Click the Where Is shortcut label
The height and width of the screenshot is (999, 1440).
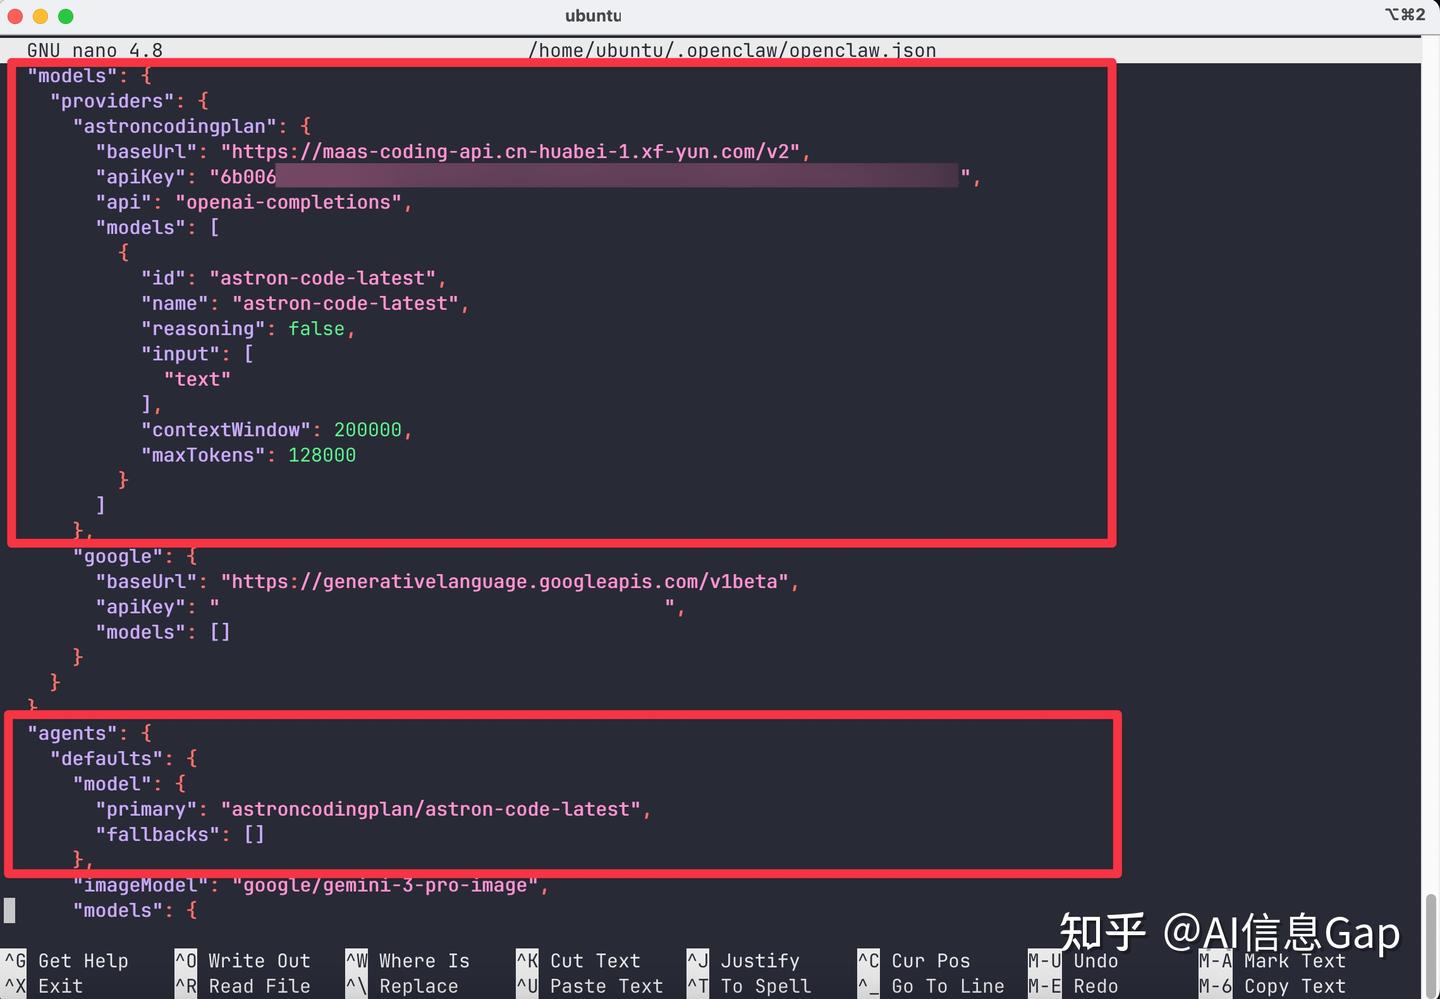424,961
